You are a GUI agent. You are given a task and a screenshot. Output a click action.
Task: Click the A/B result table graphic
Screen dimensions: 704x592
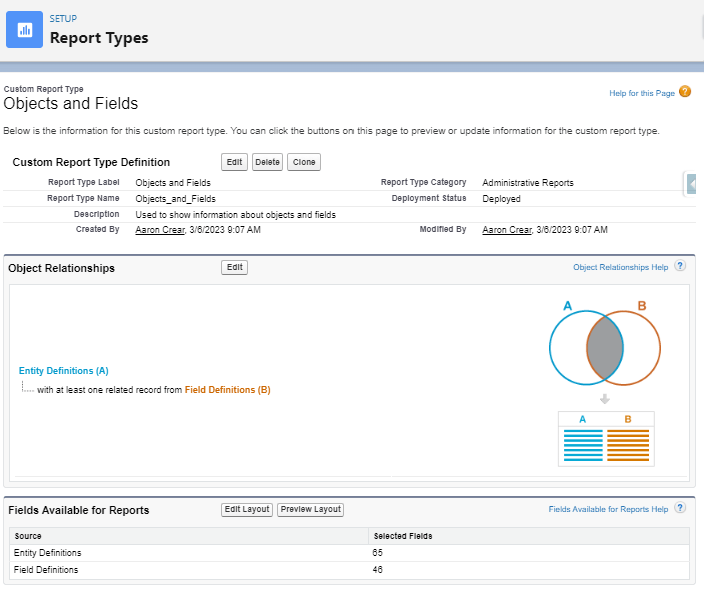point(606,437)
